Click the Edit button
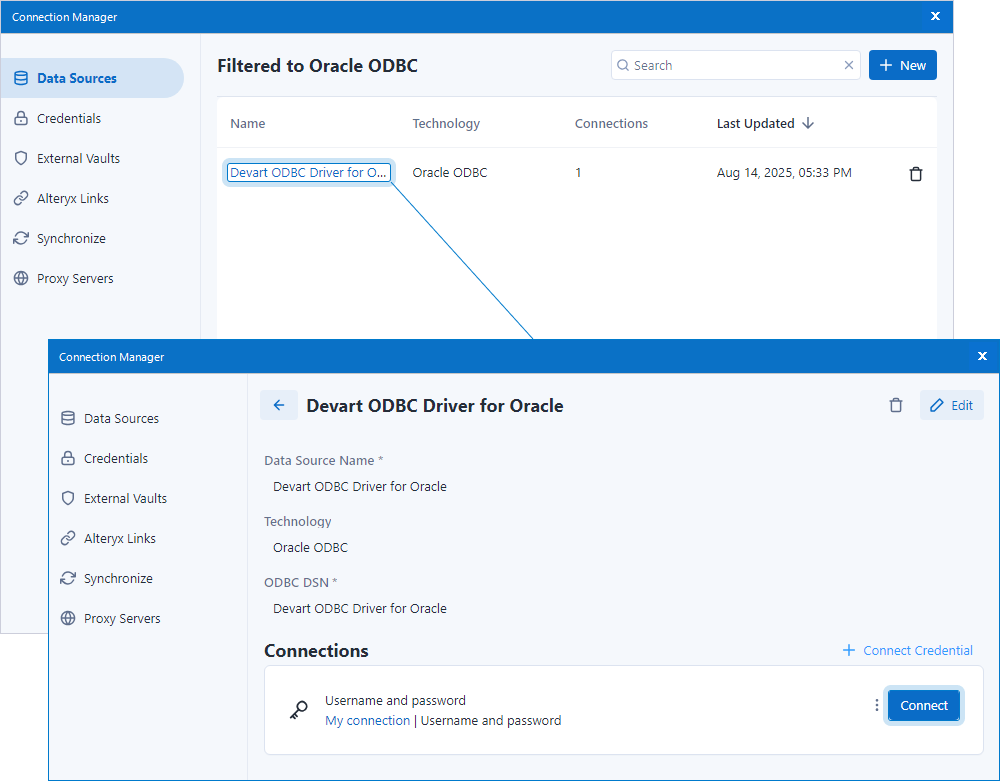Image resolution: width=1000 pixels, height=781 pixels. click(x=951, y=405)
